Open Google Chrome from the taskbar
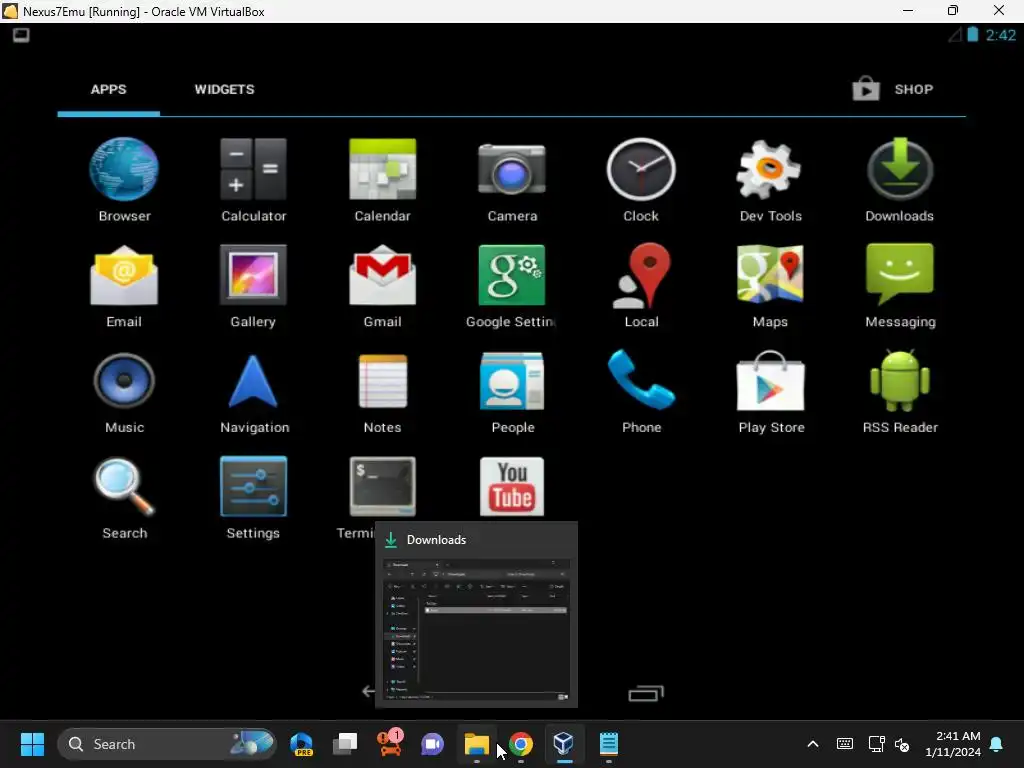 click(520, 744)
